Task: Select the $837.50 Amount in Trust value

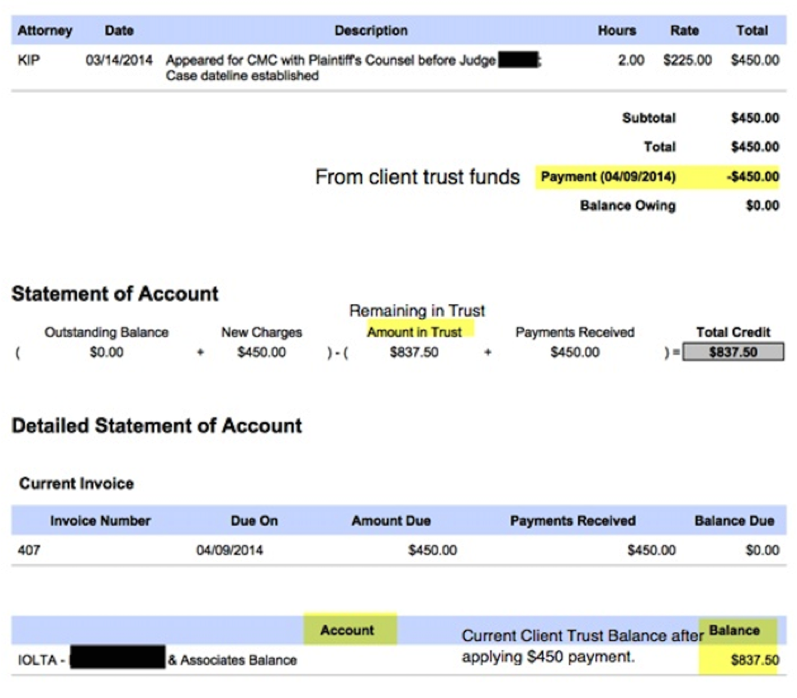Action: tap(414, 352)
